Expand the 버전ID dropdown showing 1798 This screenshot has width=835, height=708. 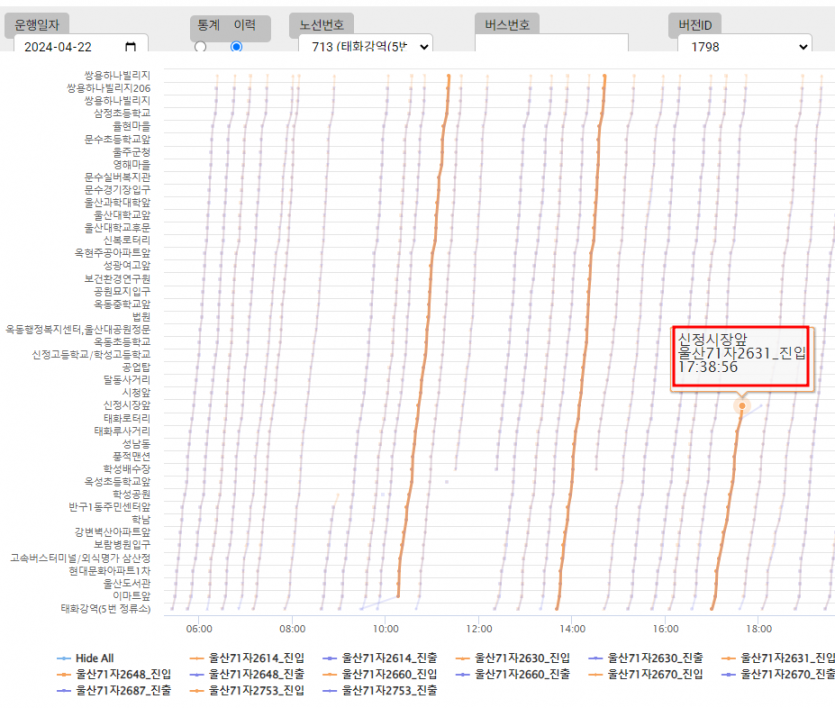click(743, 47)
